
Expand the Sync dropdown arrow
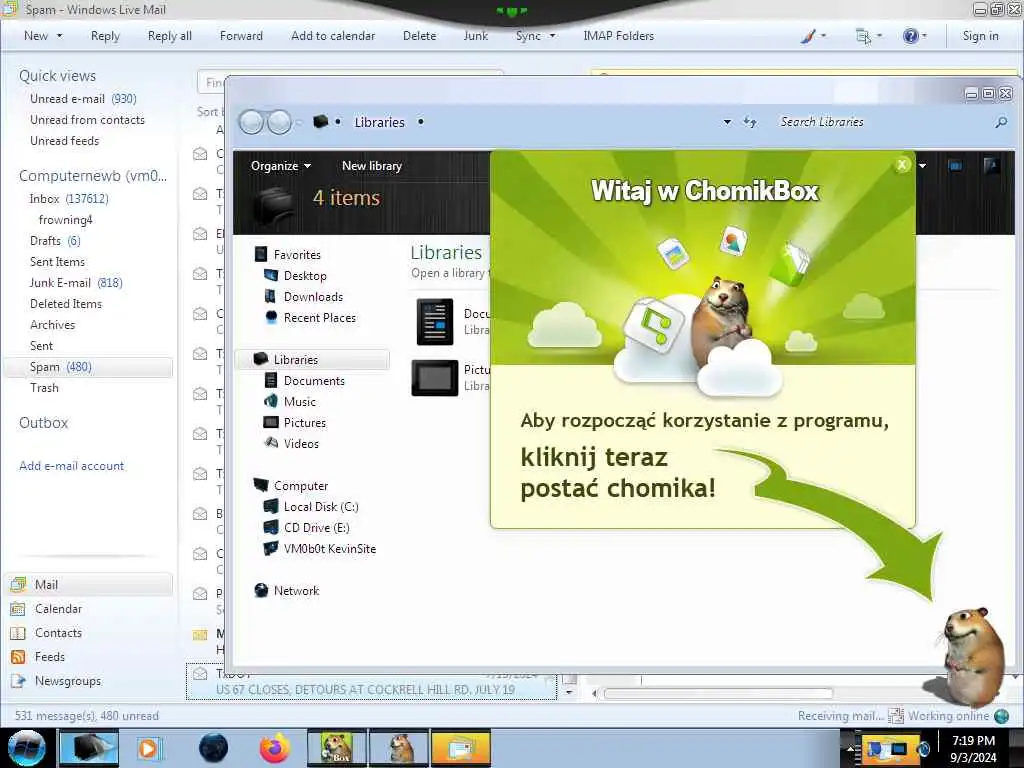point(552,36)
